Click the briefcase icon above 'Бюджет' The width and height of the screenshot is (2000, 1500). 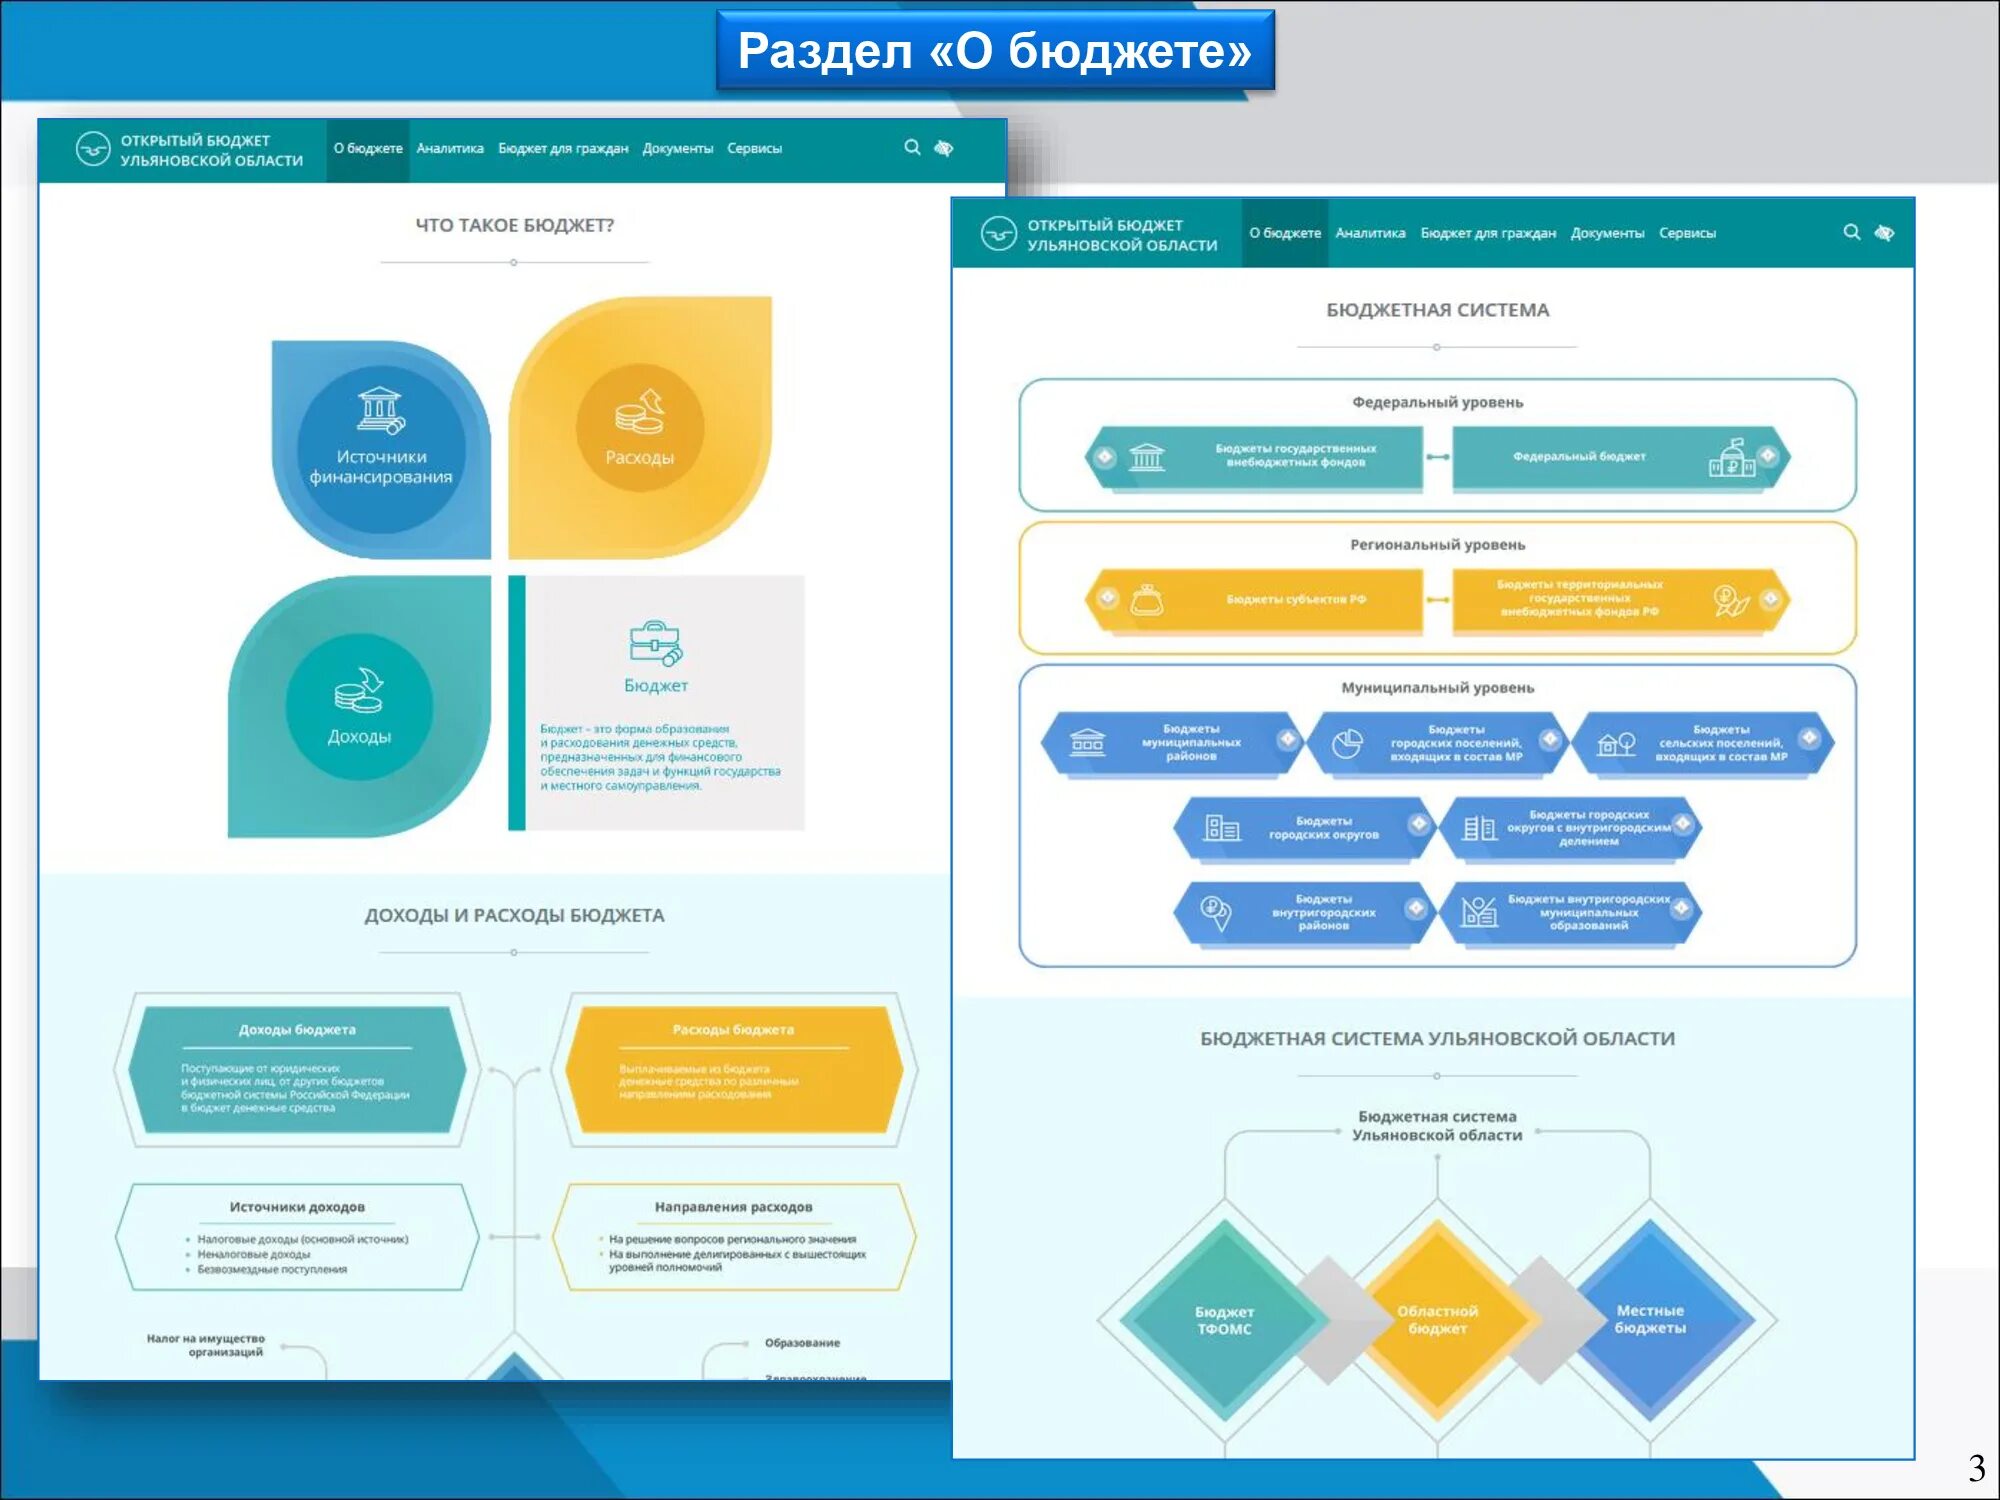(x=656, y=643)
